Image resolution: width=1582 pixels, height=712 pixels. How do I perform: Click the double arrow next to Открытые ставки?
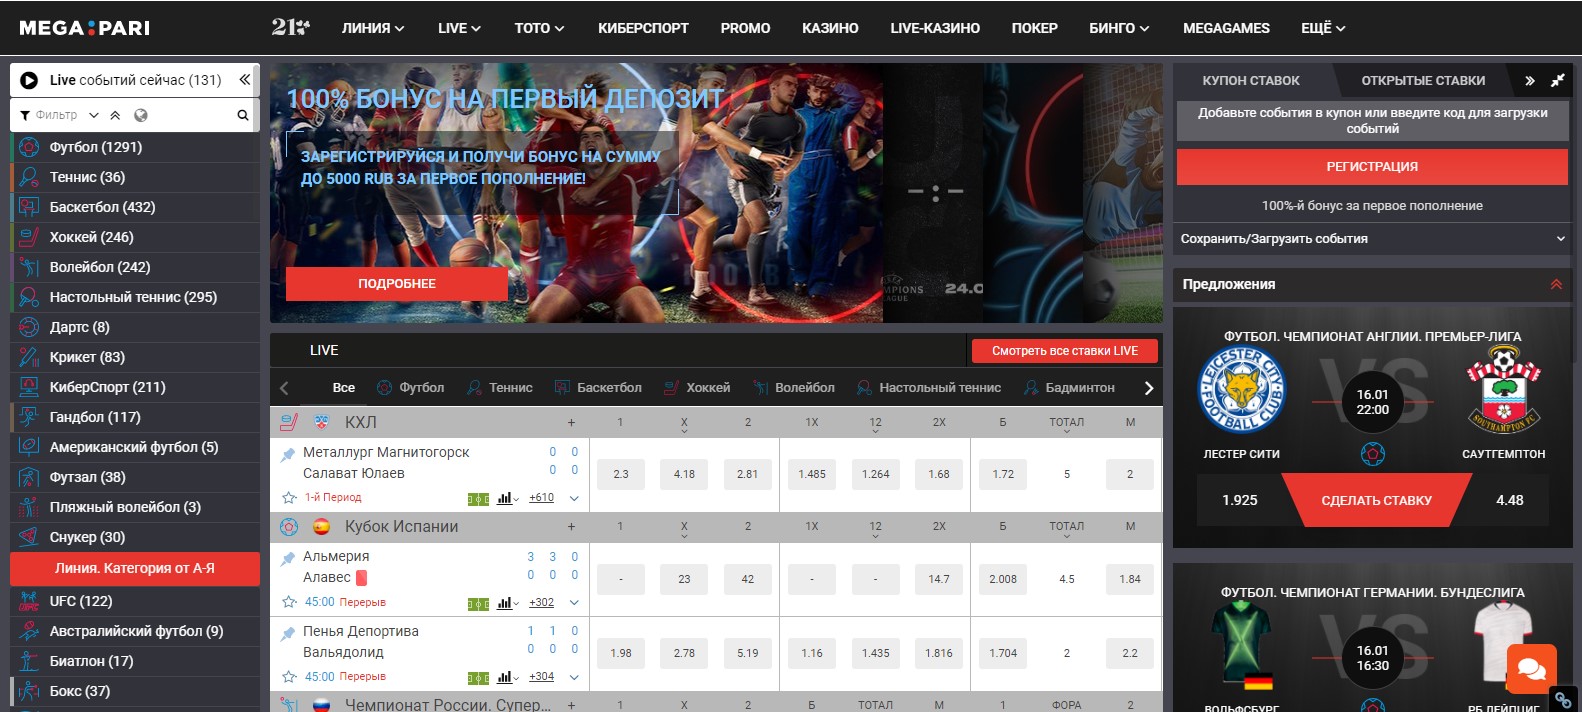(1529, 80)
